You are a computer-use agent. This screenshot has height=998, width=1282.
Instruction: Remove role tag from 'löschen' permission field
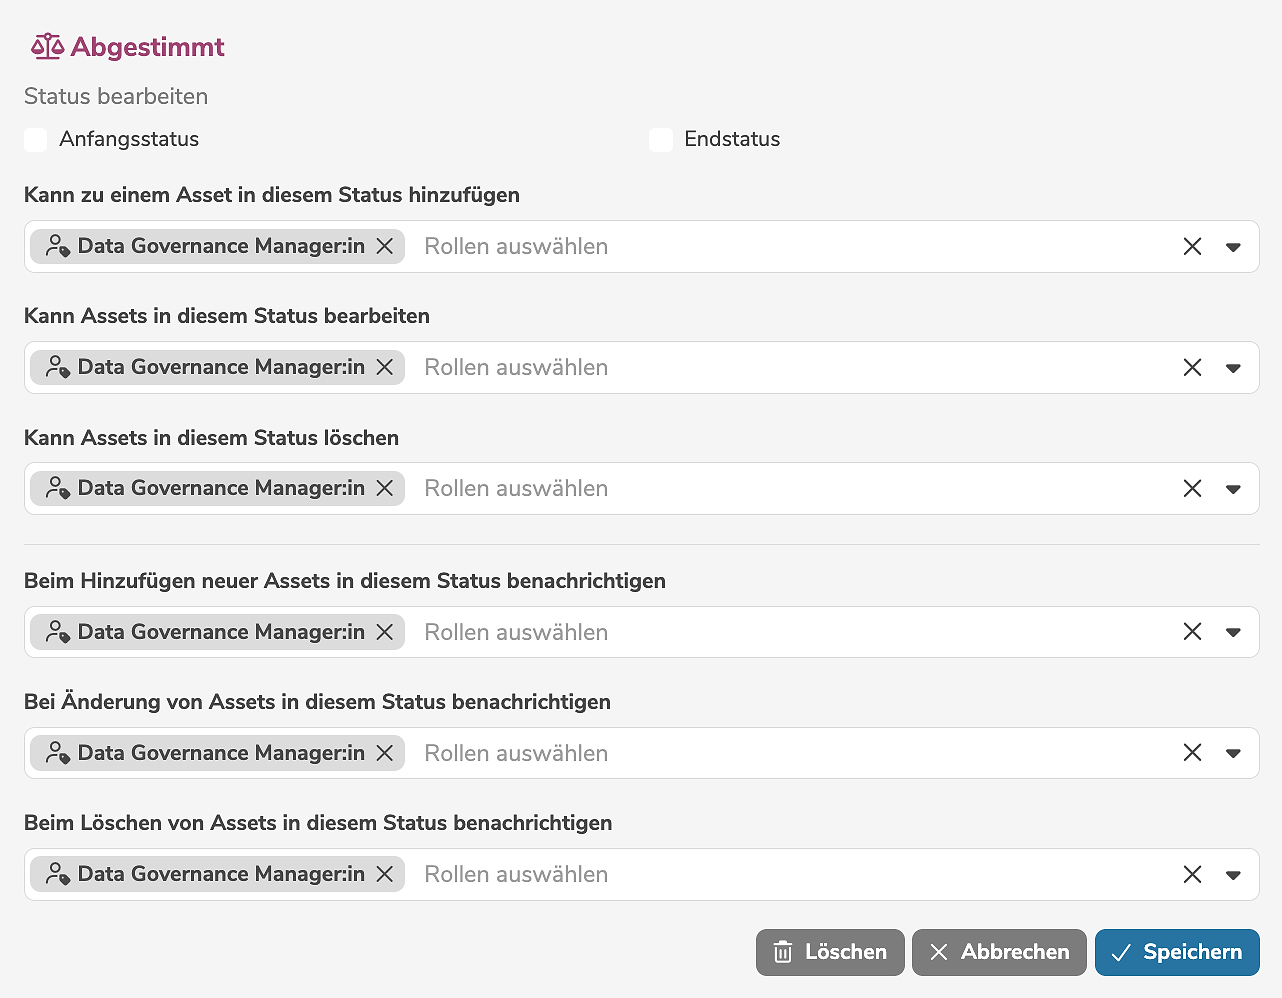pos(385,488)
